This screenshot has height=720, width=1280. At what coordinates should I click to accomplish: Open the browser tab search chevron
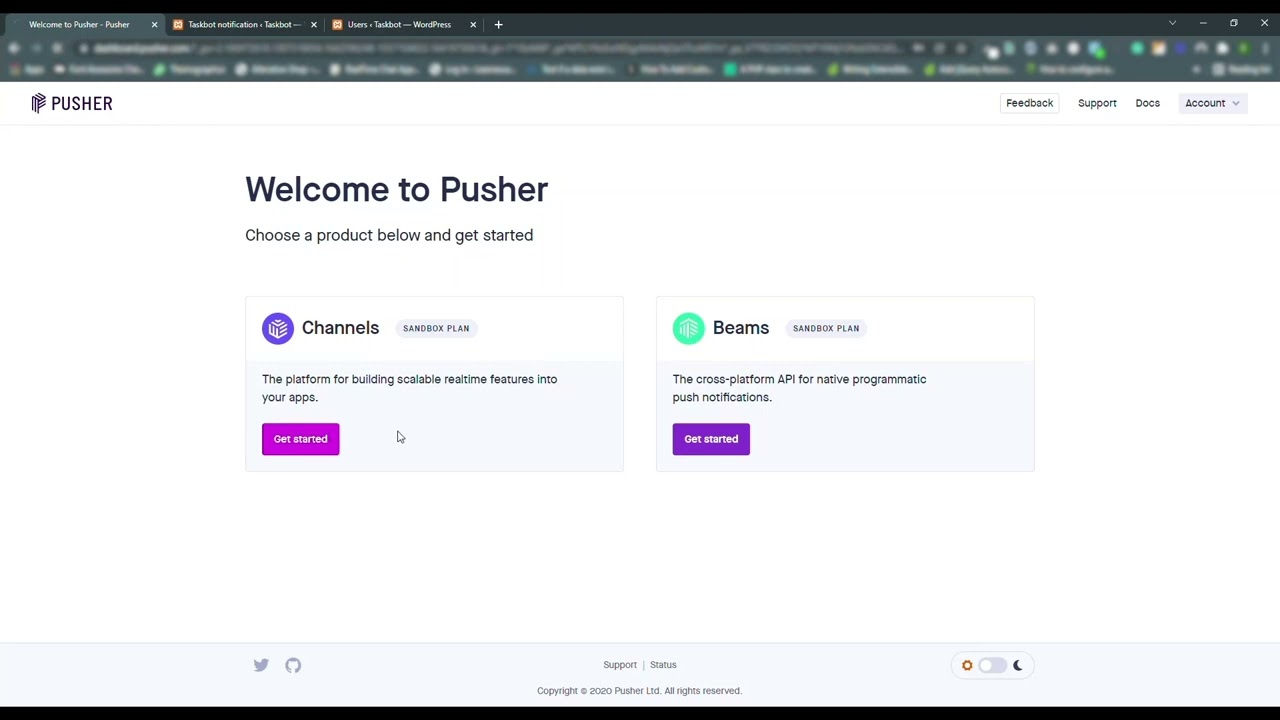click(1172, 23)
